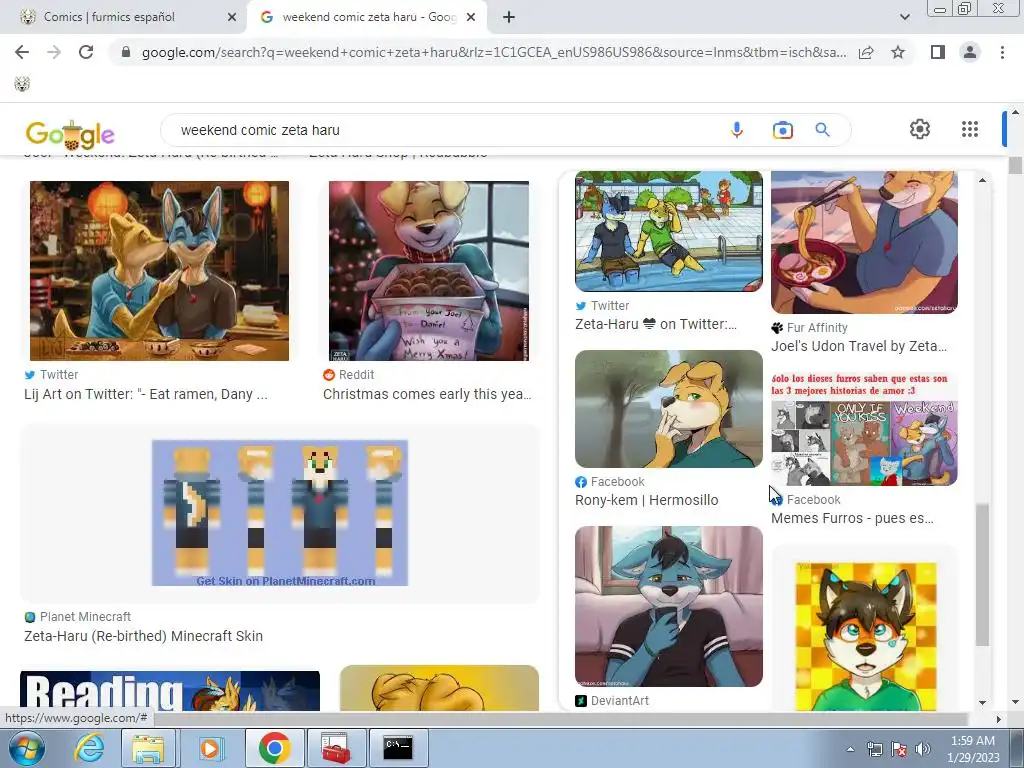Open the udon noodles artwork thumbnail
1024x768 pixels.
pos(864,242)
